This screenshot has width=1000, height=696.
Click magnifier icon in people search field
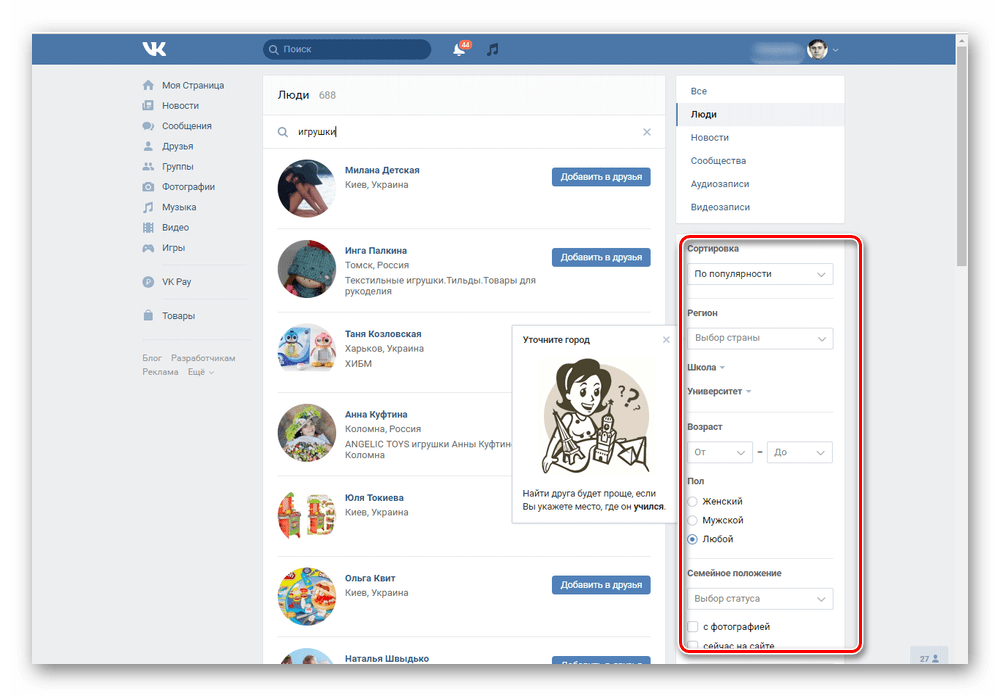point(283,132)
